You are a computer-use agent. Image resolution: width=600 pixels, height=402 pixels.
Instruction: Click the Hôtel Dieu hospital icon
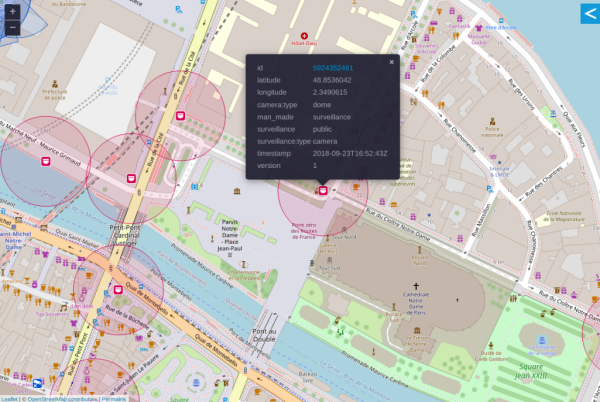pyautogui.click(x=304, y=36)
